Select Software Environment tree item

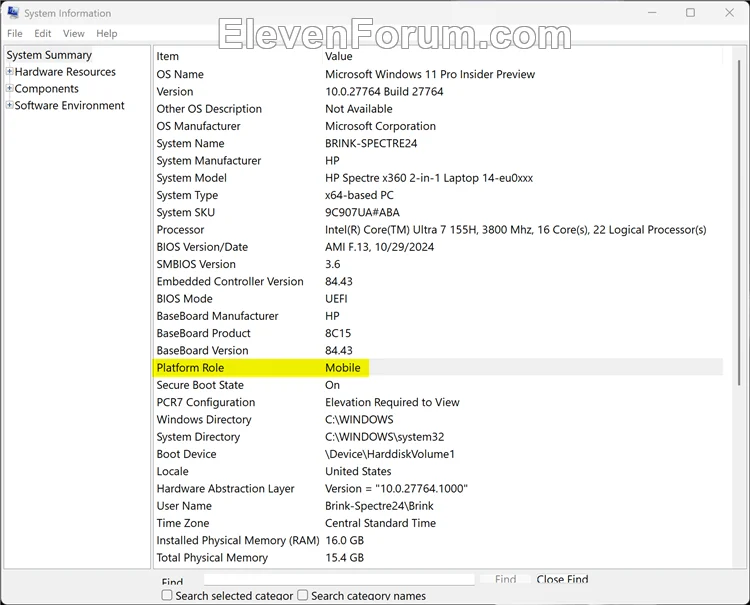tap(69, 105)
